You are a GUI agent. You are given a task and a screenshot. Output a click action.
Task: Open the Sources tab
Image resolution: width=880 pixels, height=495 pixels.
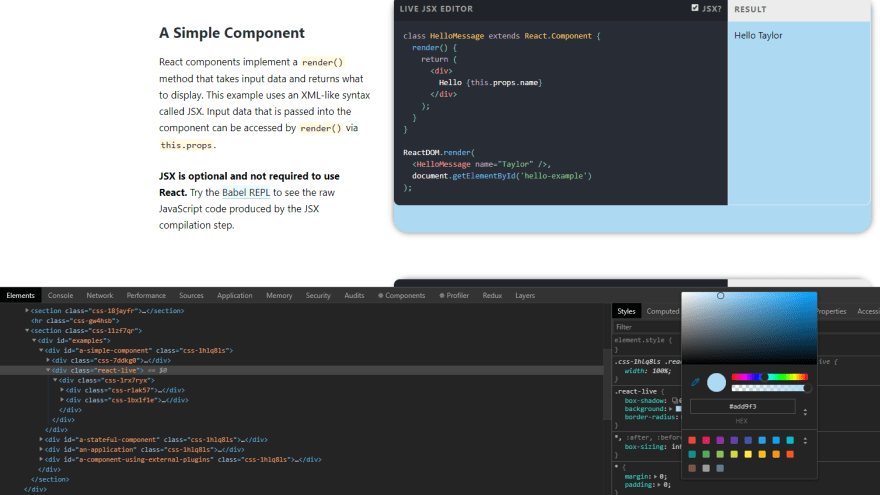[191, 295]
